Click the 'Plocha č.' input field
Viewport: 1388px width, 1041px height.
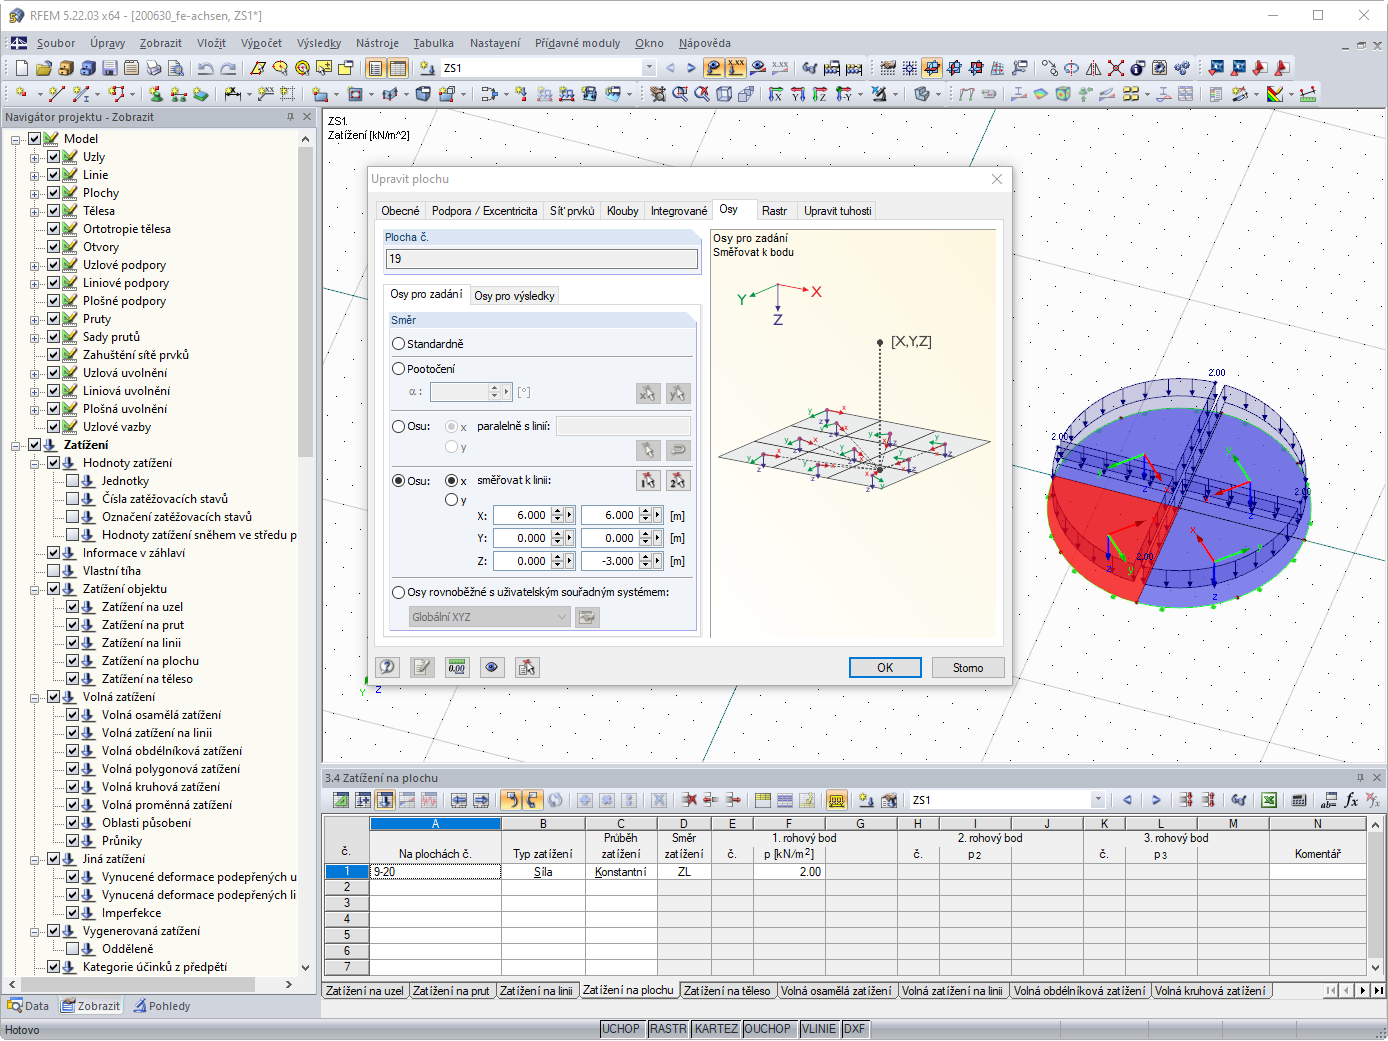tap(542, 259)
